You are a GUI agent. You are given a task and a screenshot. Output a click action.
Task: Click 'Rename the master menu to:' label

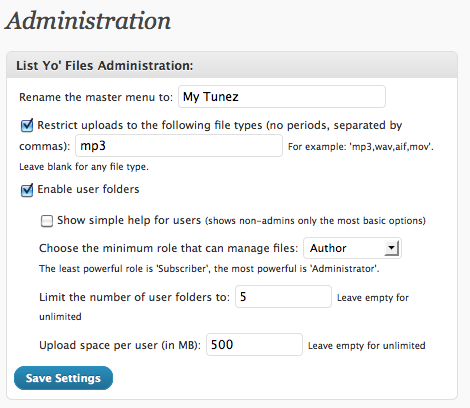point(96,97)
